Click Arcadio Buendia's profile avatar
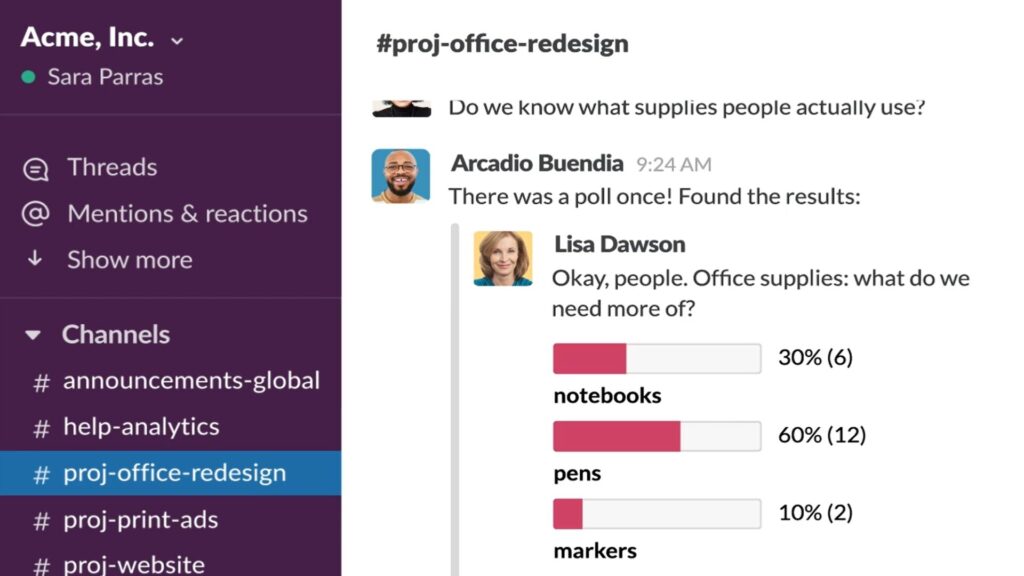The height and width of the screenshot is (576, 1024). click(400, 176)
